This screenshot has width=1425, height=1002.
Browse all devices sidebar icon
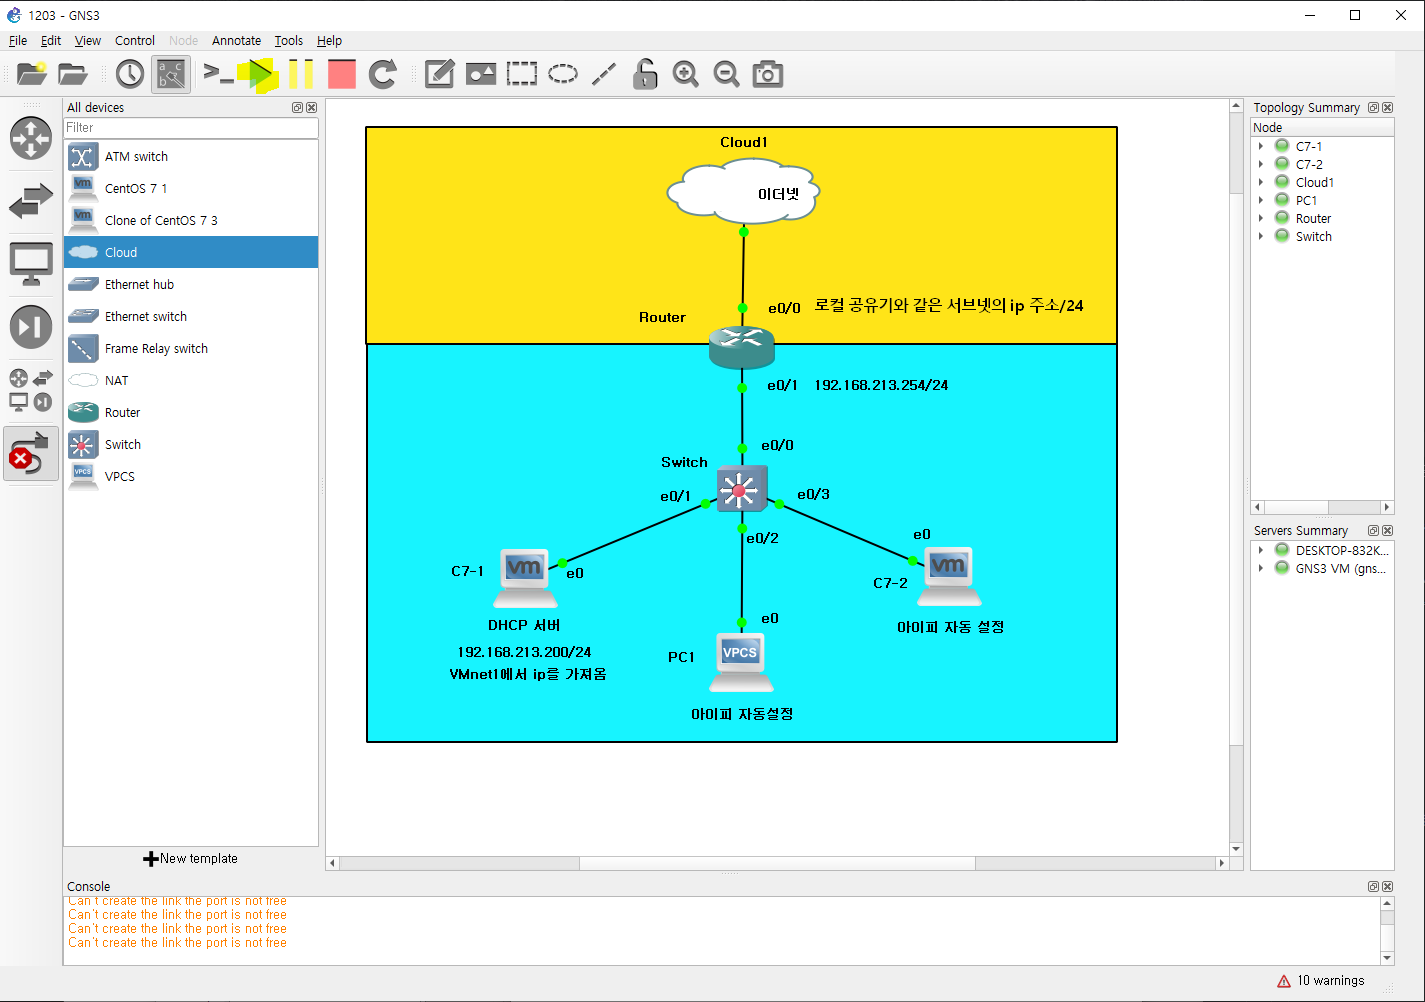point(31,390)
